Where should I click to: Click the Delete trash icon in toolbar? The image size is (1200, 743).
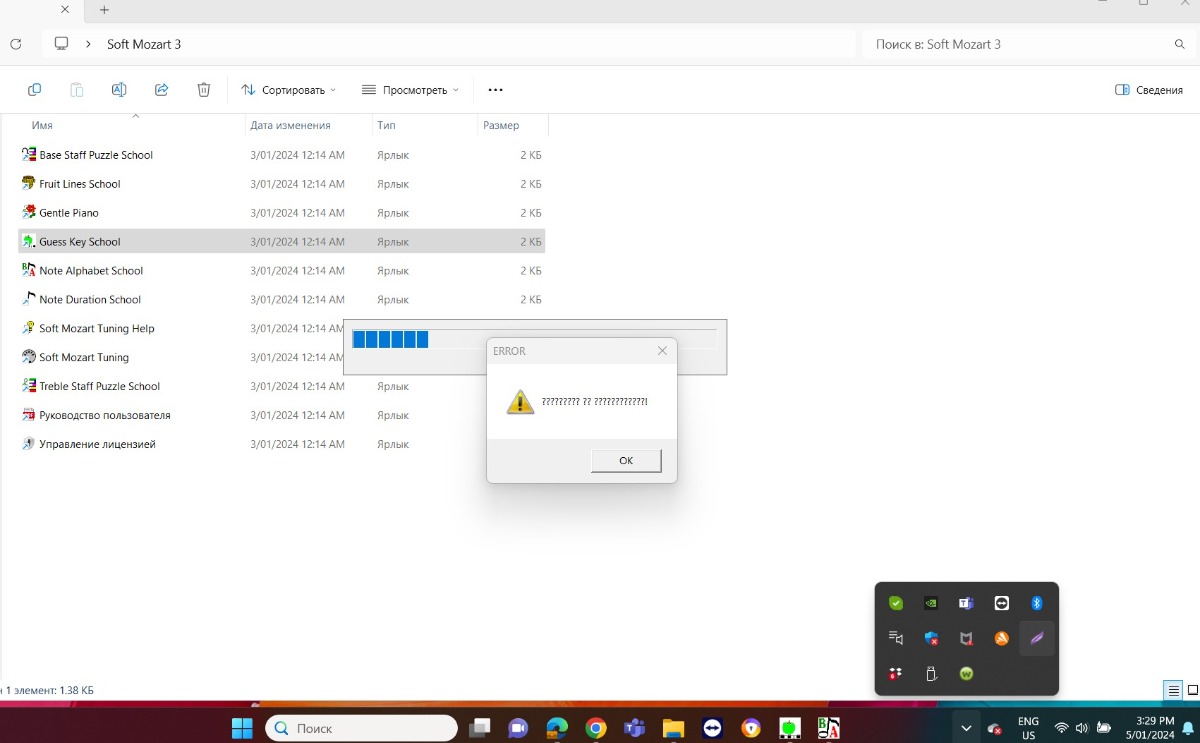click(204, 90)
